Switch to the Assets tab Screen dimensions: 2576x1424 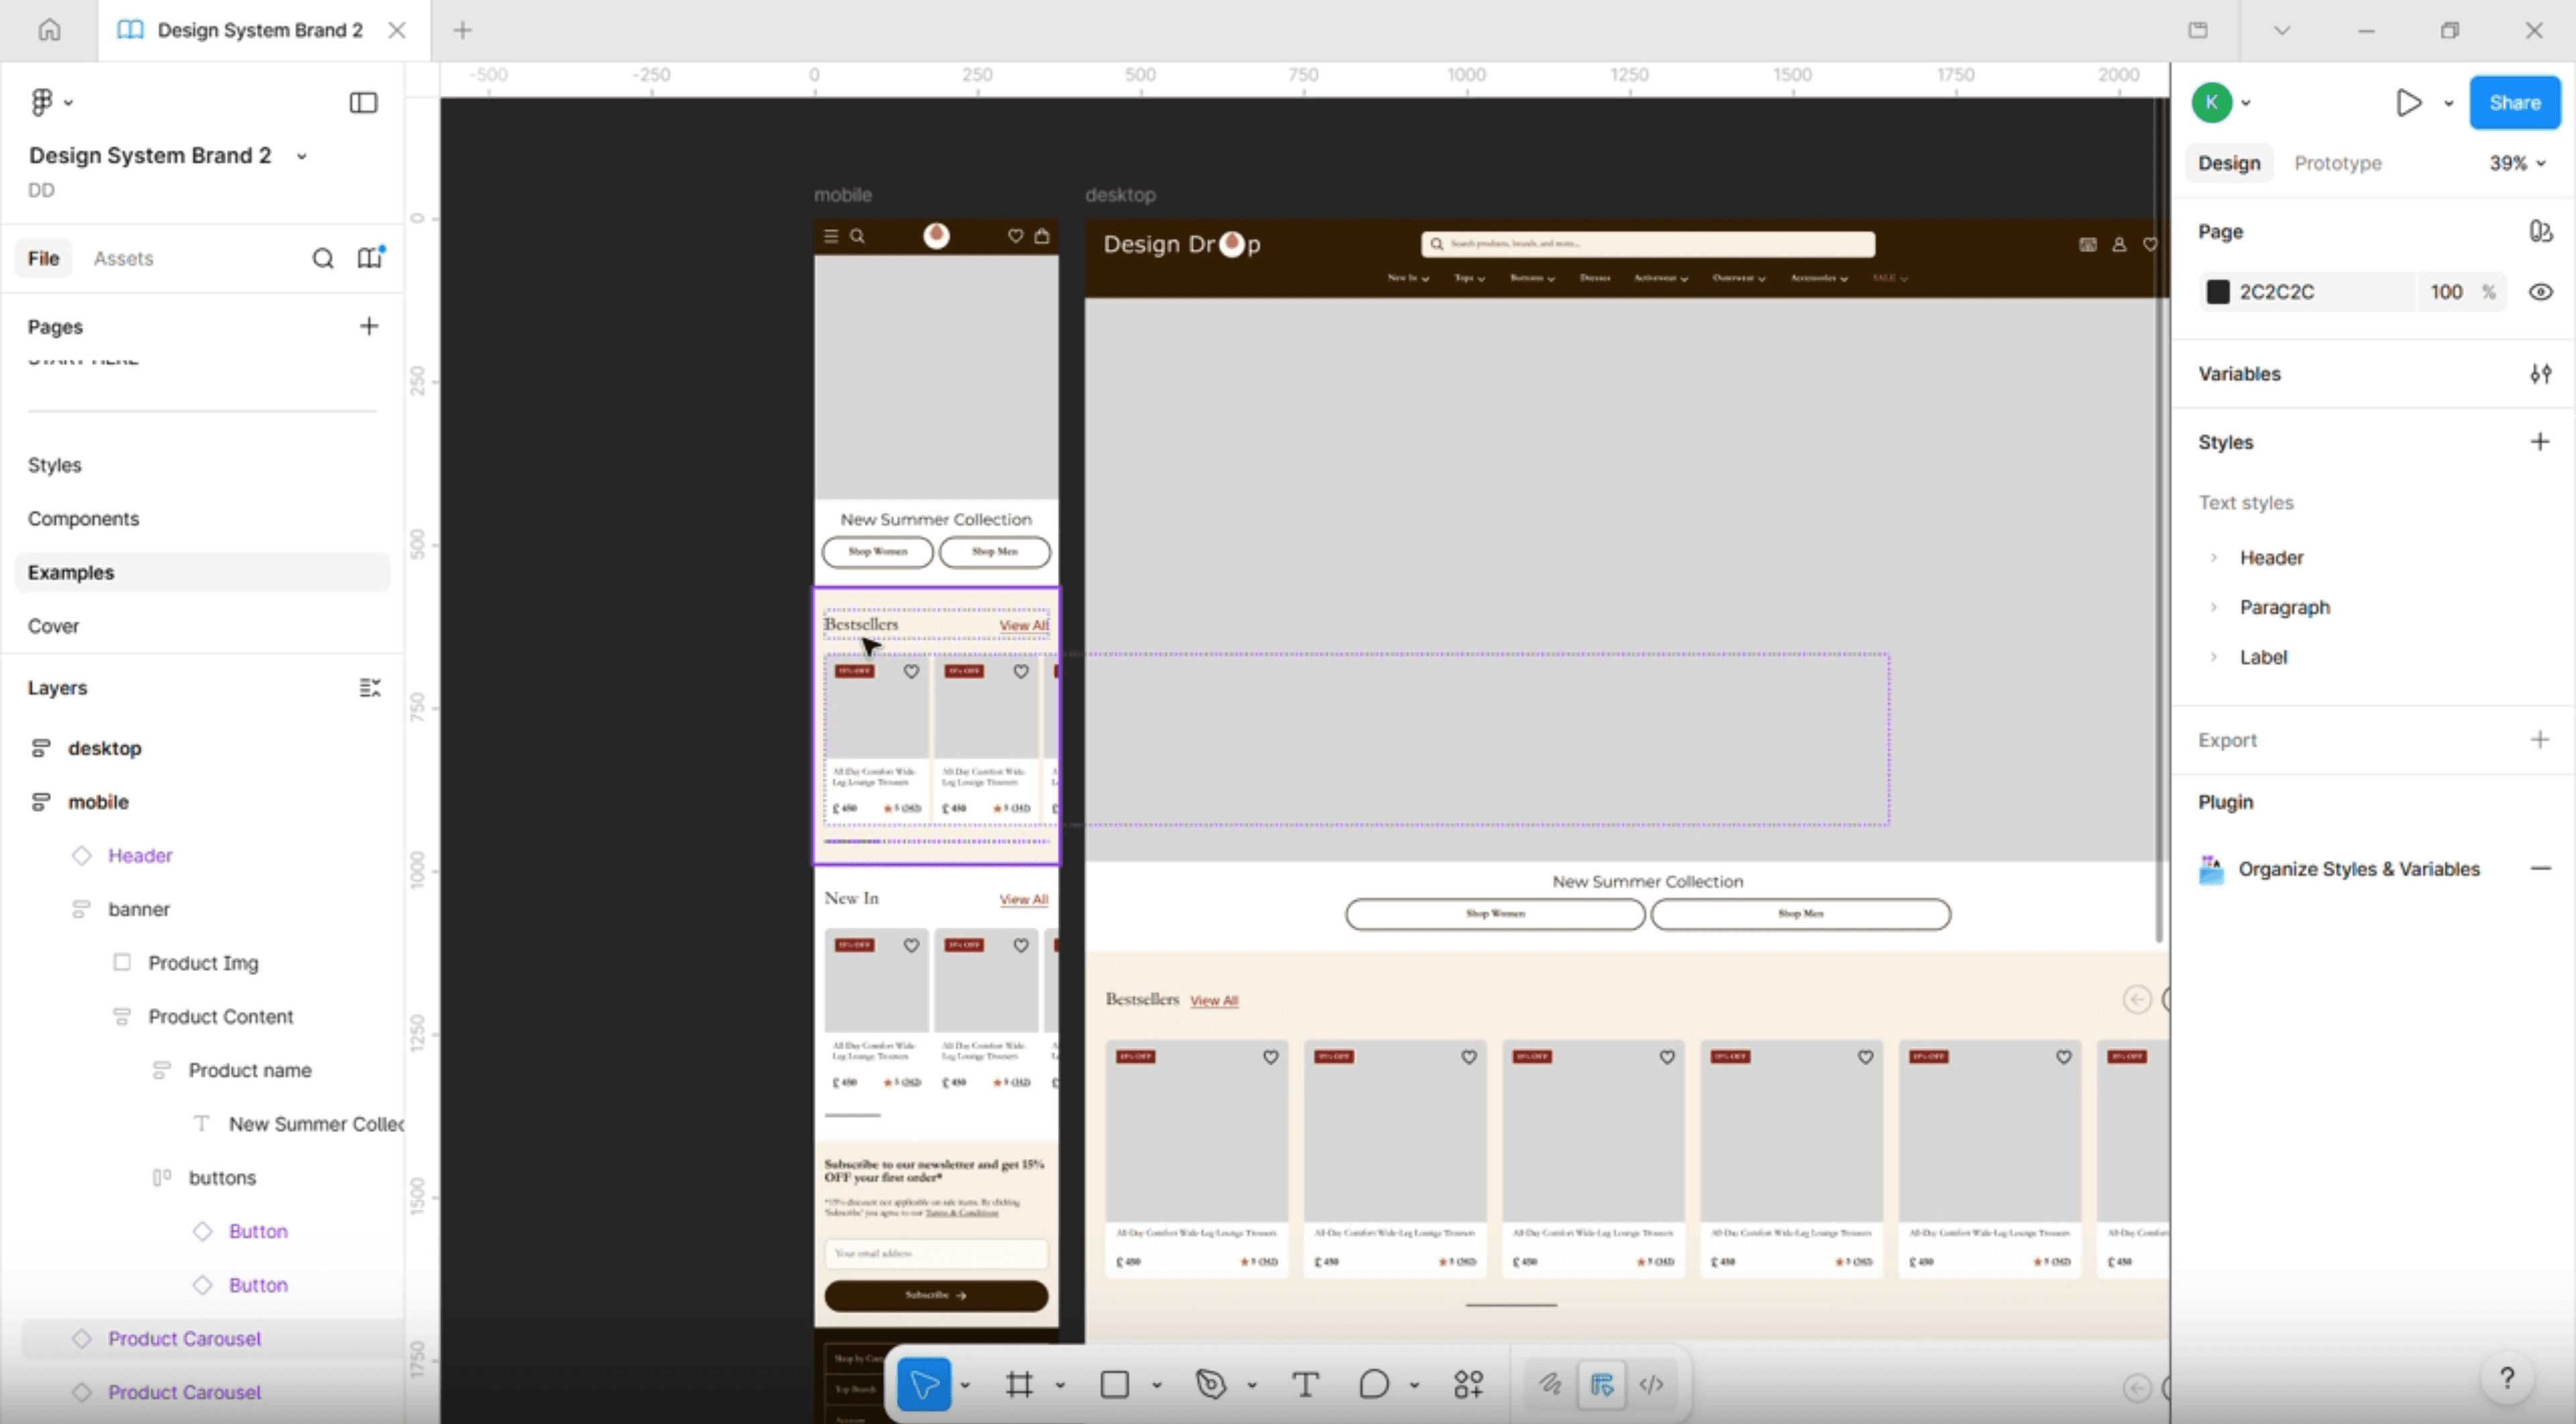[123, 258]
